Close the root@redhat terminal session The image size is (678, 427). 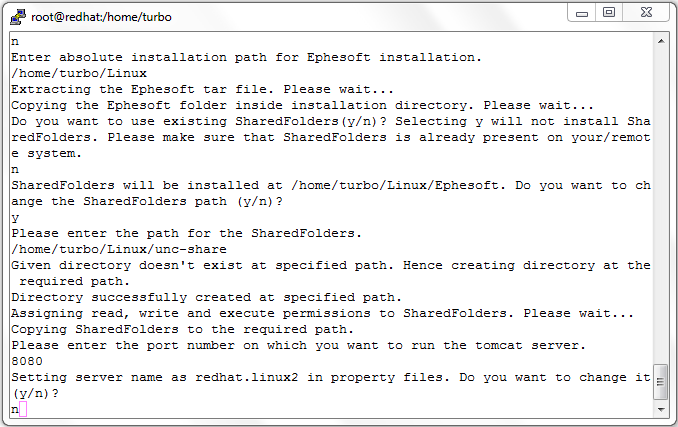pyautogui.click(x=646, y=13)
